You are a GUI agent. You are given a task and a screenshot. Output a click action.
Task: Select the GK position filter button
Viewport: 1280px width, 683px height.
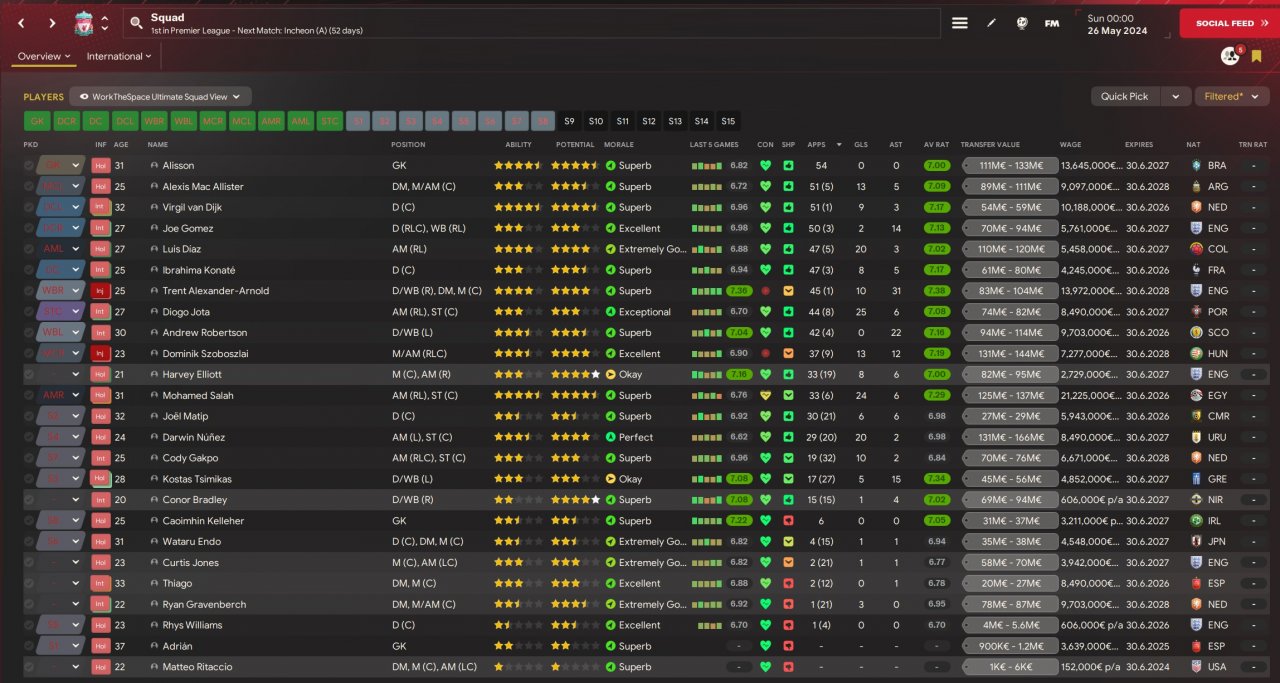pos(37,121)
